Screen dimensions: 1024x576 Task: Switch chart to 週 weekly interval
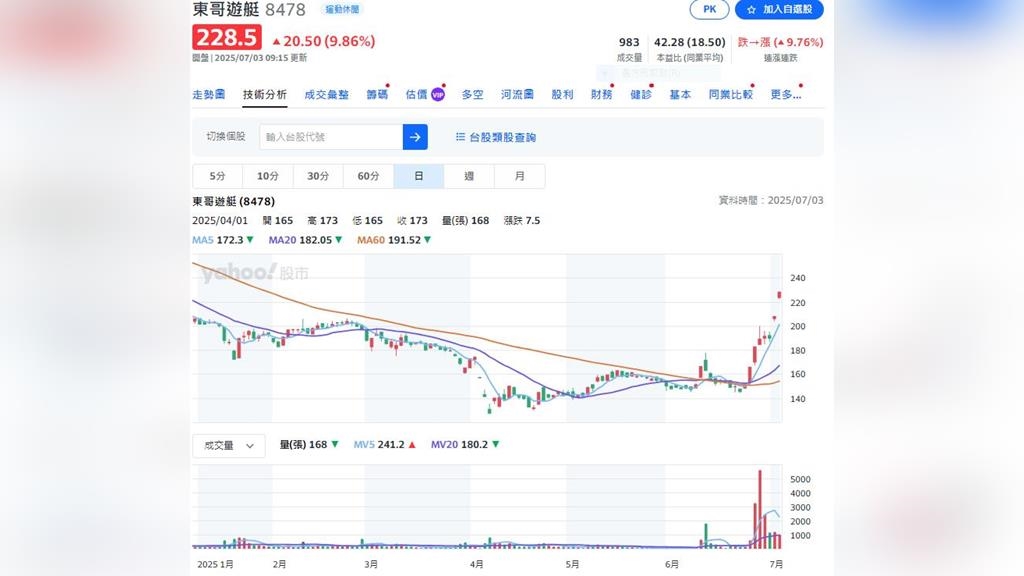pos(469,176)
